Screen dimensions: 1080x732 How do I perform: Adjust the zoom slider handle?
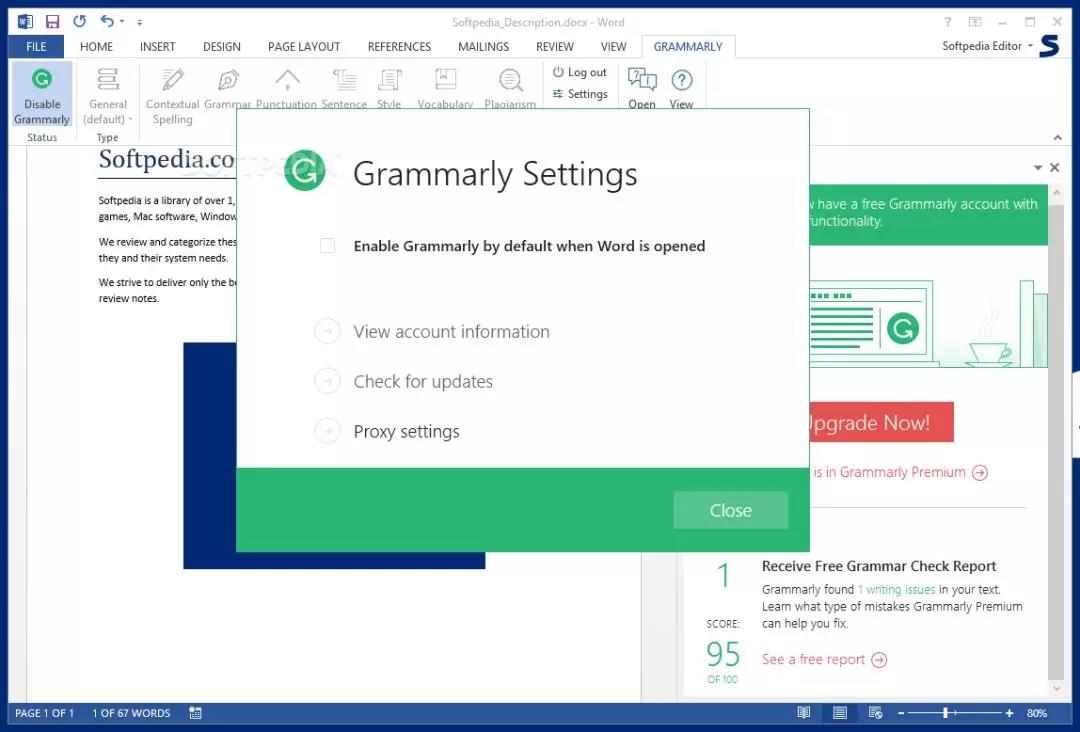[946, 713]
